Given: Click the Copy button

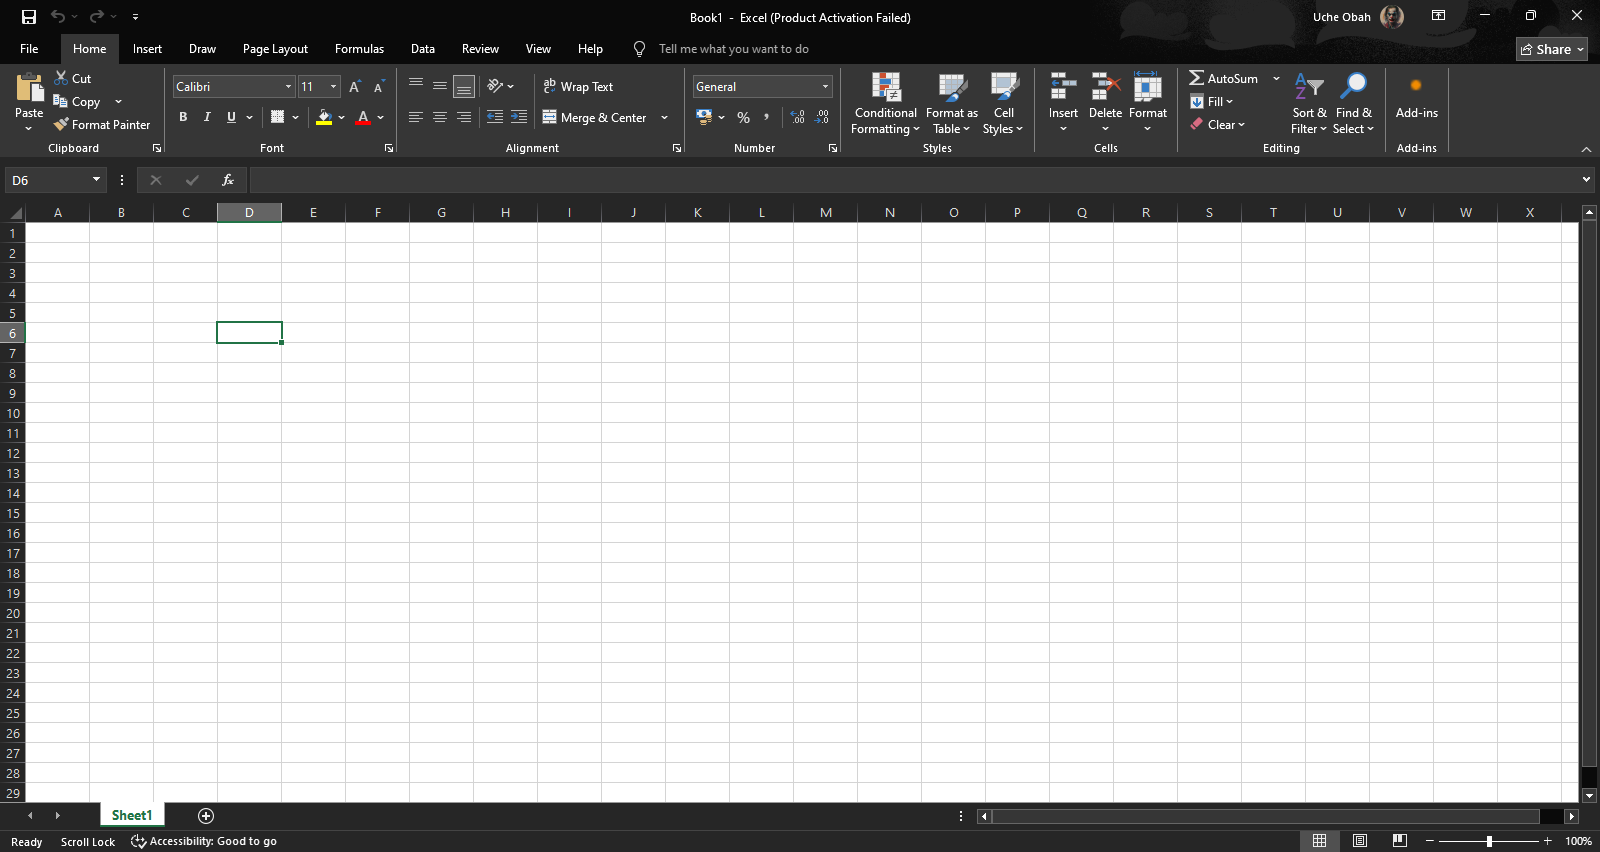Looking at the screenshot, I should pyautogui.click(x=77, y=102).
